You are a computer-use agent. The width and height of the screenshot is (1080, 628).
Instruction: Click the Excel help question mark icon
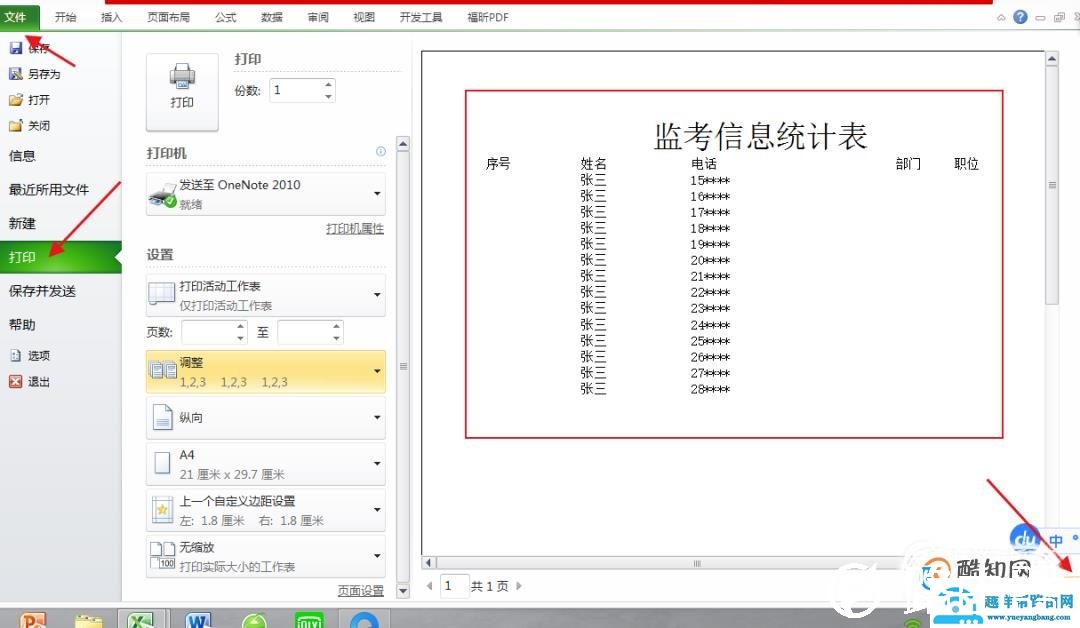[x=1021, y=17]
